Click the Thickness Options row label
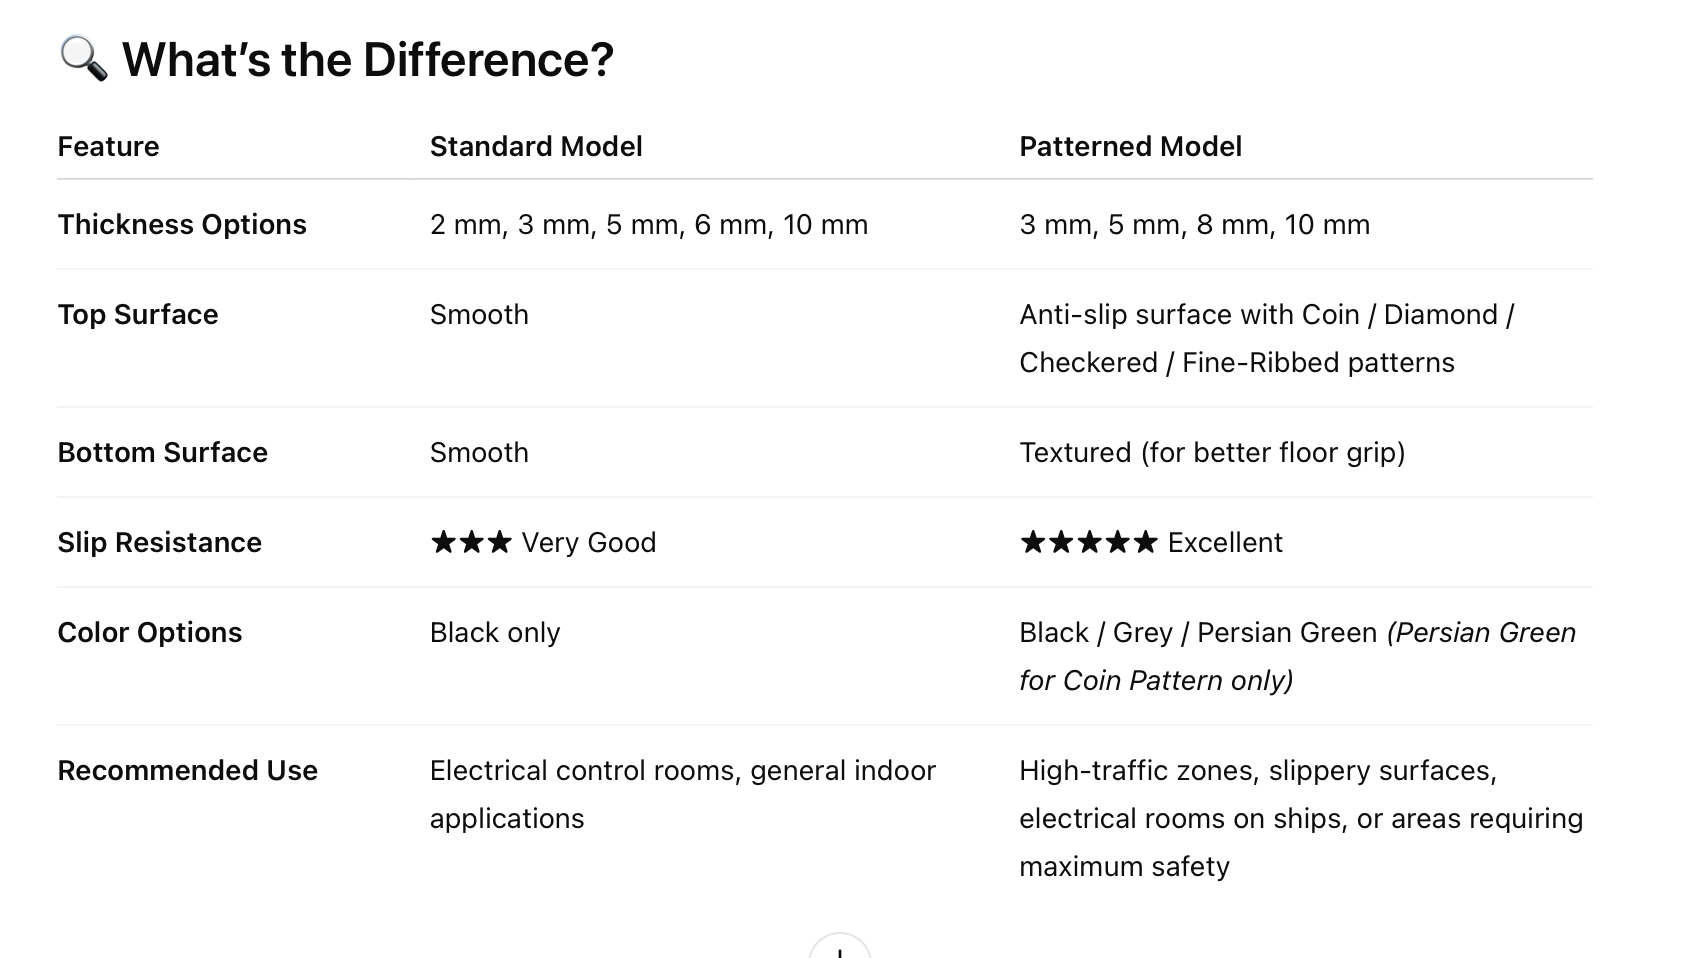Screen dimensions: 1684x958 pos(182,224)
